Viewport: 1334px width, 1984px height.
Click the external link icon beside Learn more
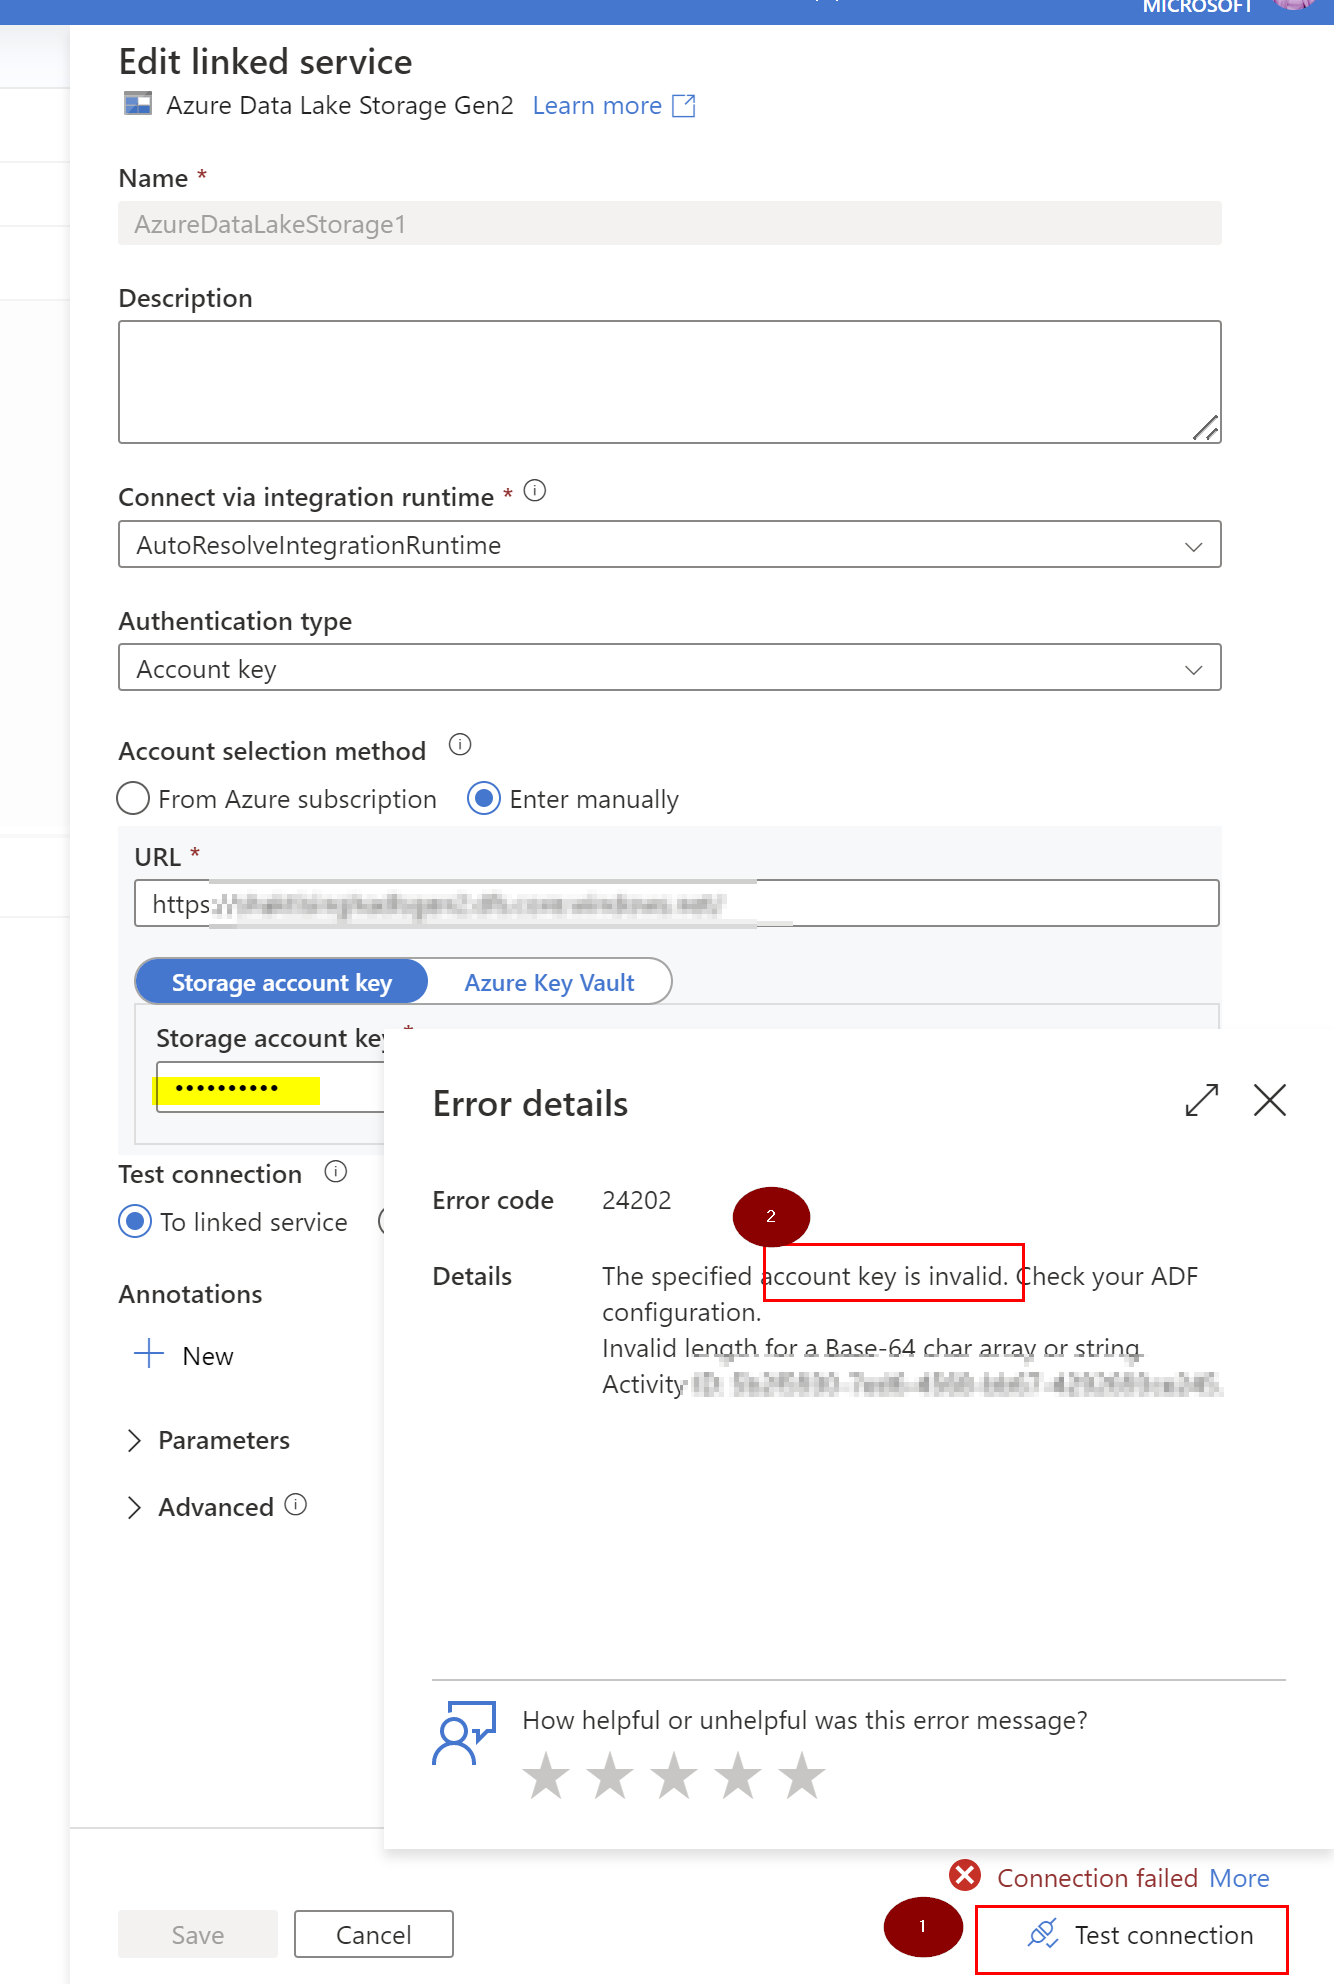tap(684, 106)
